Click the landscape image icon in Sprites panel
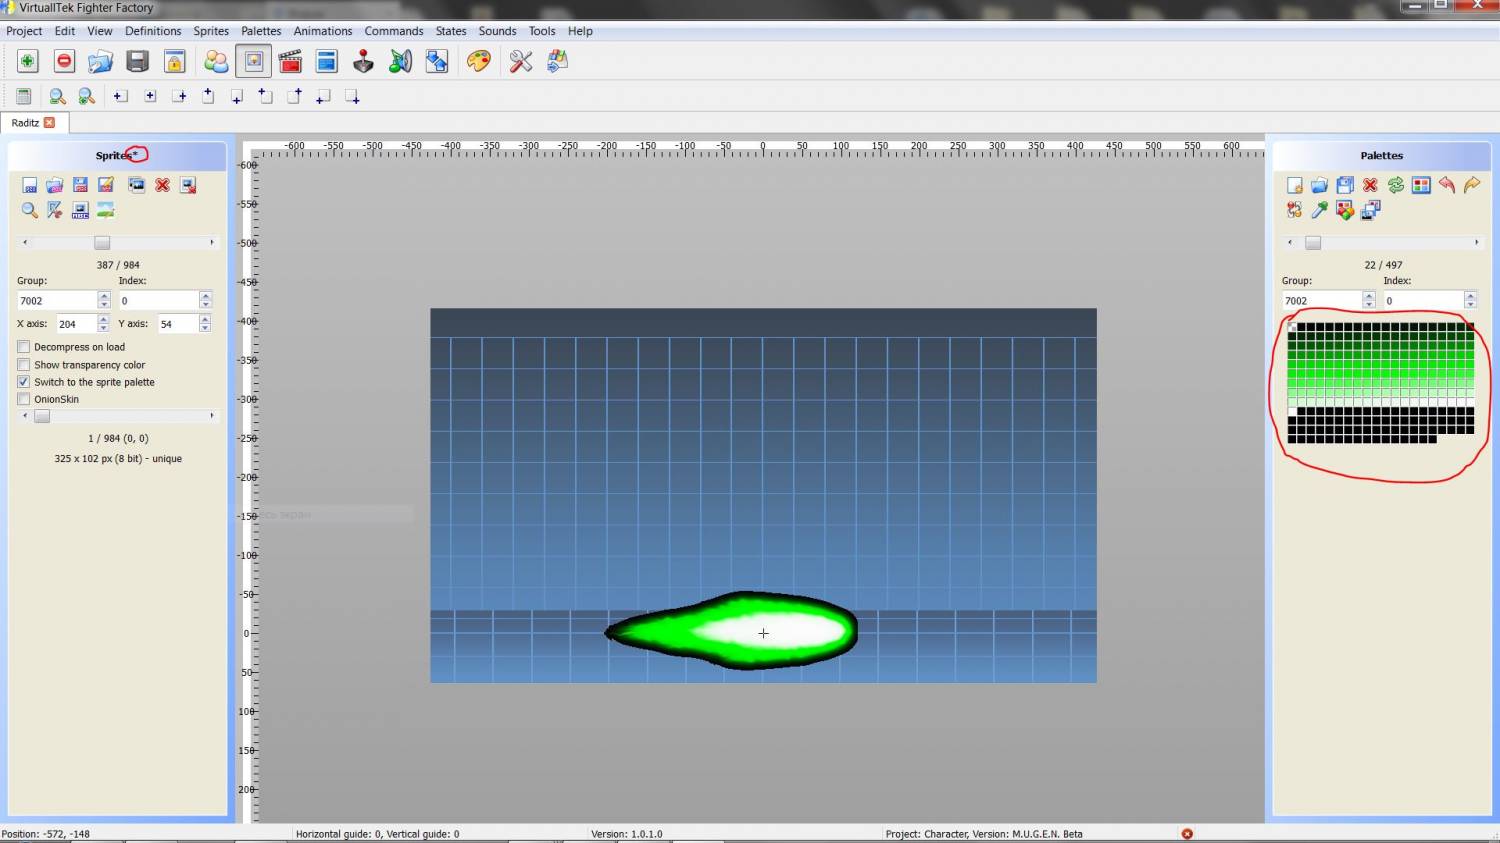The width and height of the screenshot is (1500, 843). 105,210
